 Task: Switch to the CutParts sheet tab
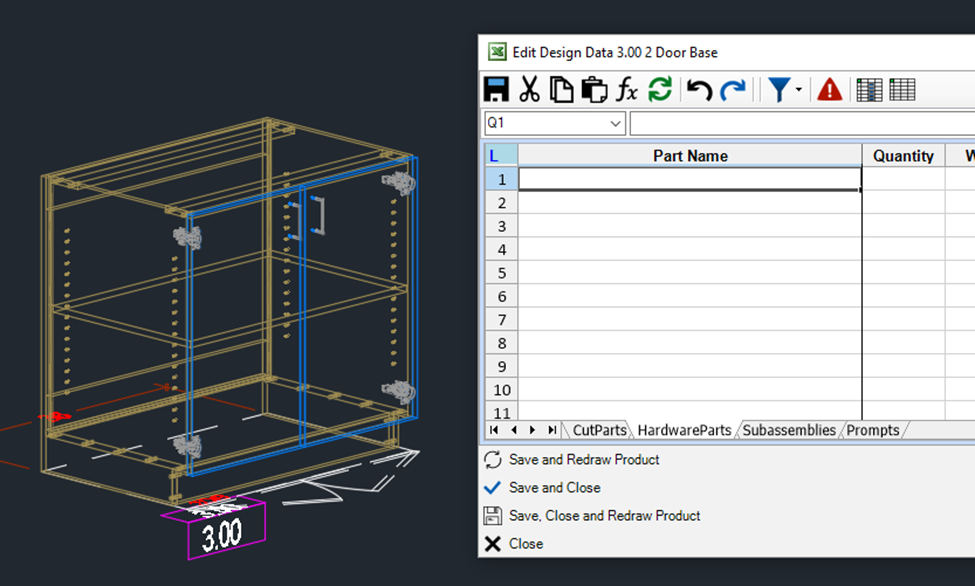point(600,430)
